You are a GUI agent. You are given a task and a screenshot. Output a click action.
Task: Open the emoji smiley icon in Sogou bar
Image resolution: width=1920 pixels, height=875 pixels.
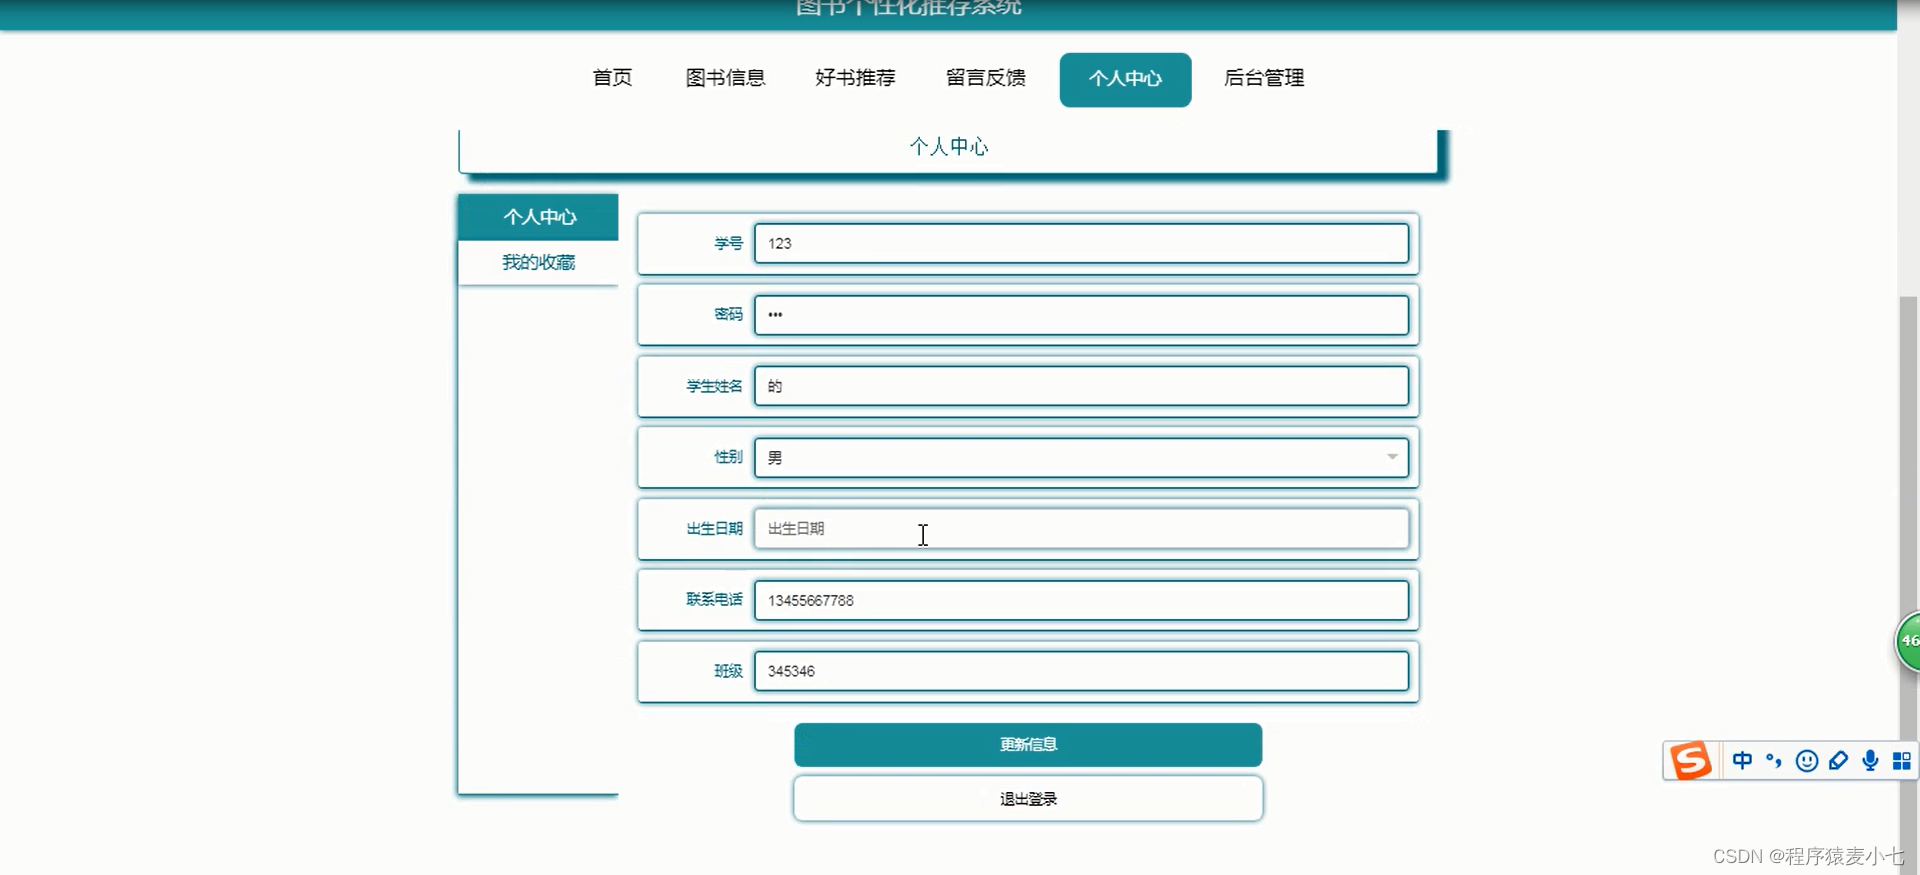point(1806,761)
